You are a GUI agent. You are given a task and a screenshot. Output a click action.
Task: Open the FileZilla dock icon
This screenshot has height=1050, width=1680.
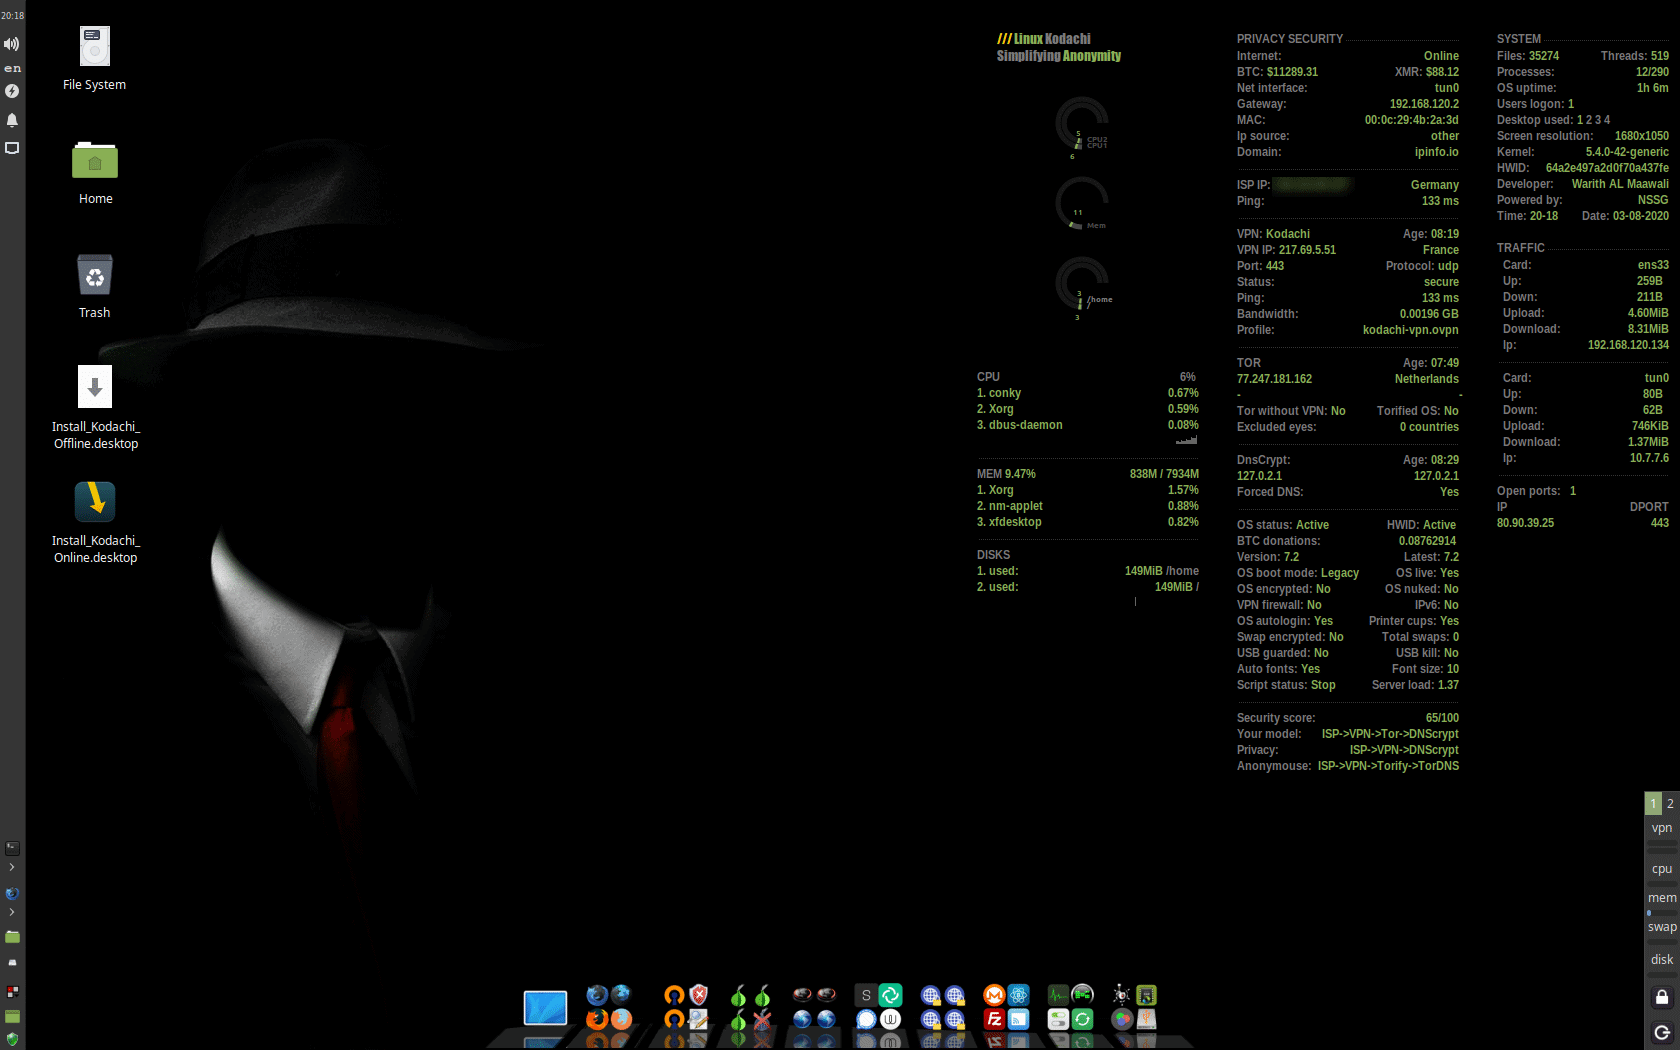(x=994, y=1019)
